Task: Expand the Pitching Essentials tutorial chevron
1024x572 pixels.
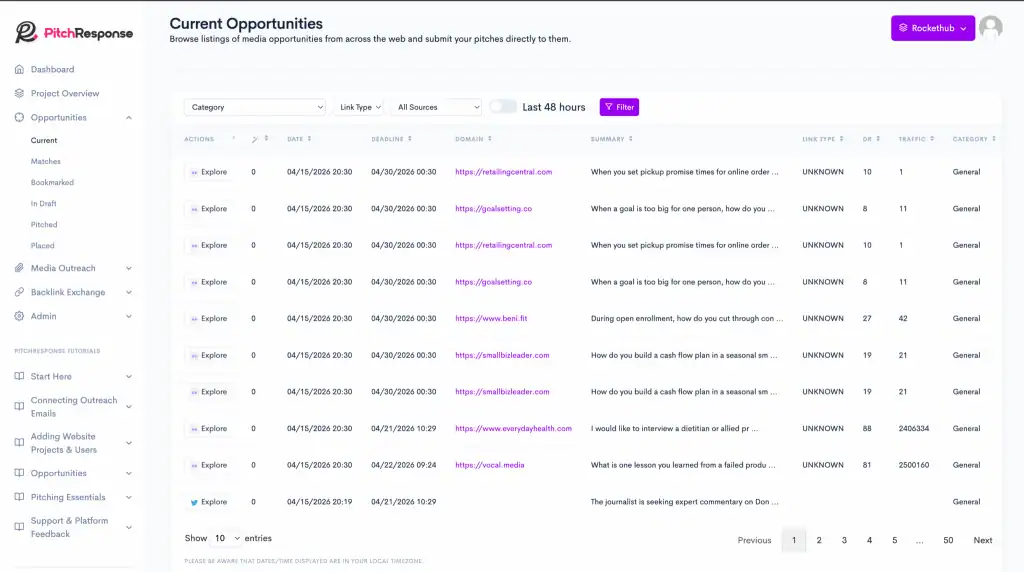Action: pos(129,497)
